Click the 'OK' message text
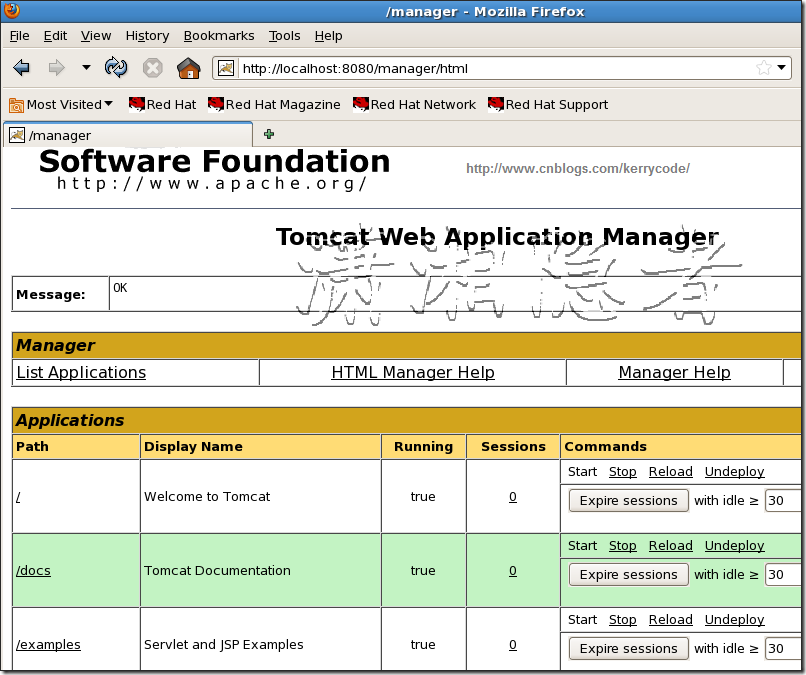Screen dimensions: 806x675 pyautogui.click(x=120, y=288)
